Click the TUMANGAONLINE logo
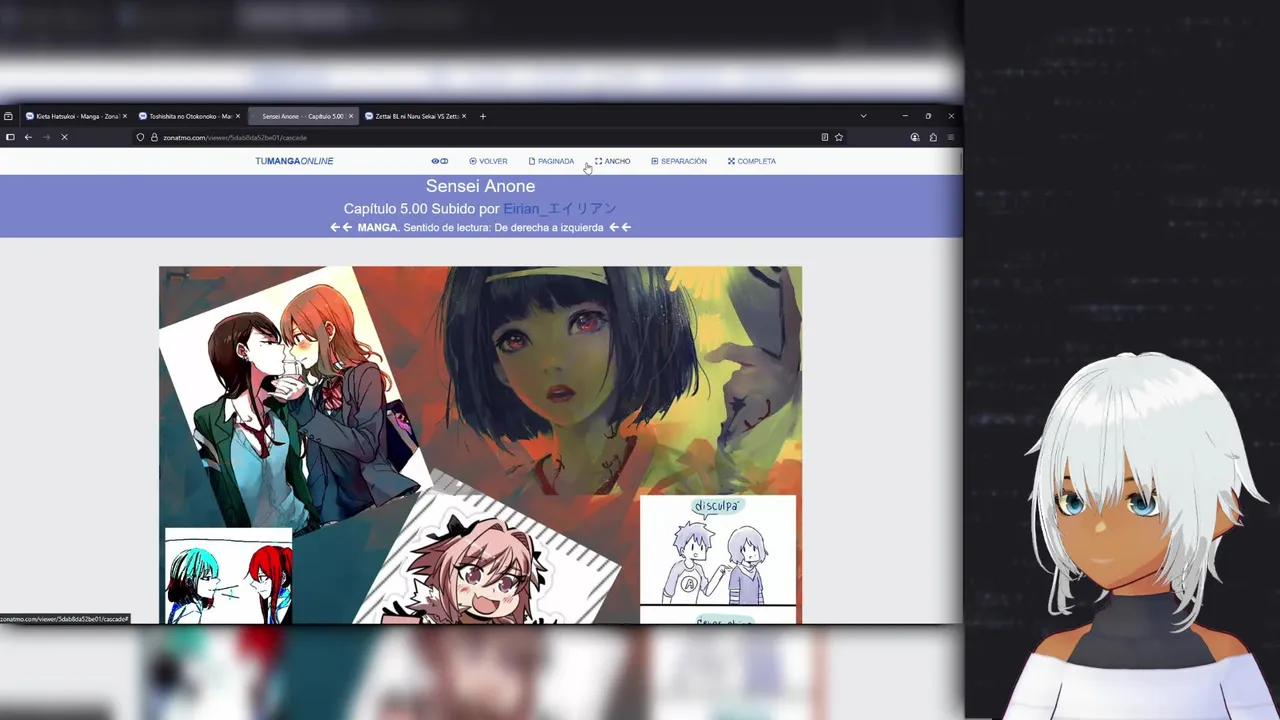Image resolution: width=1280 pixels, height=720 pixels. coord(294,161)
